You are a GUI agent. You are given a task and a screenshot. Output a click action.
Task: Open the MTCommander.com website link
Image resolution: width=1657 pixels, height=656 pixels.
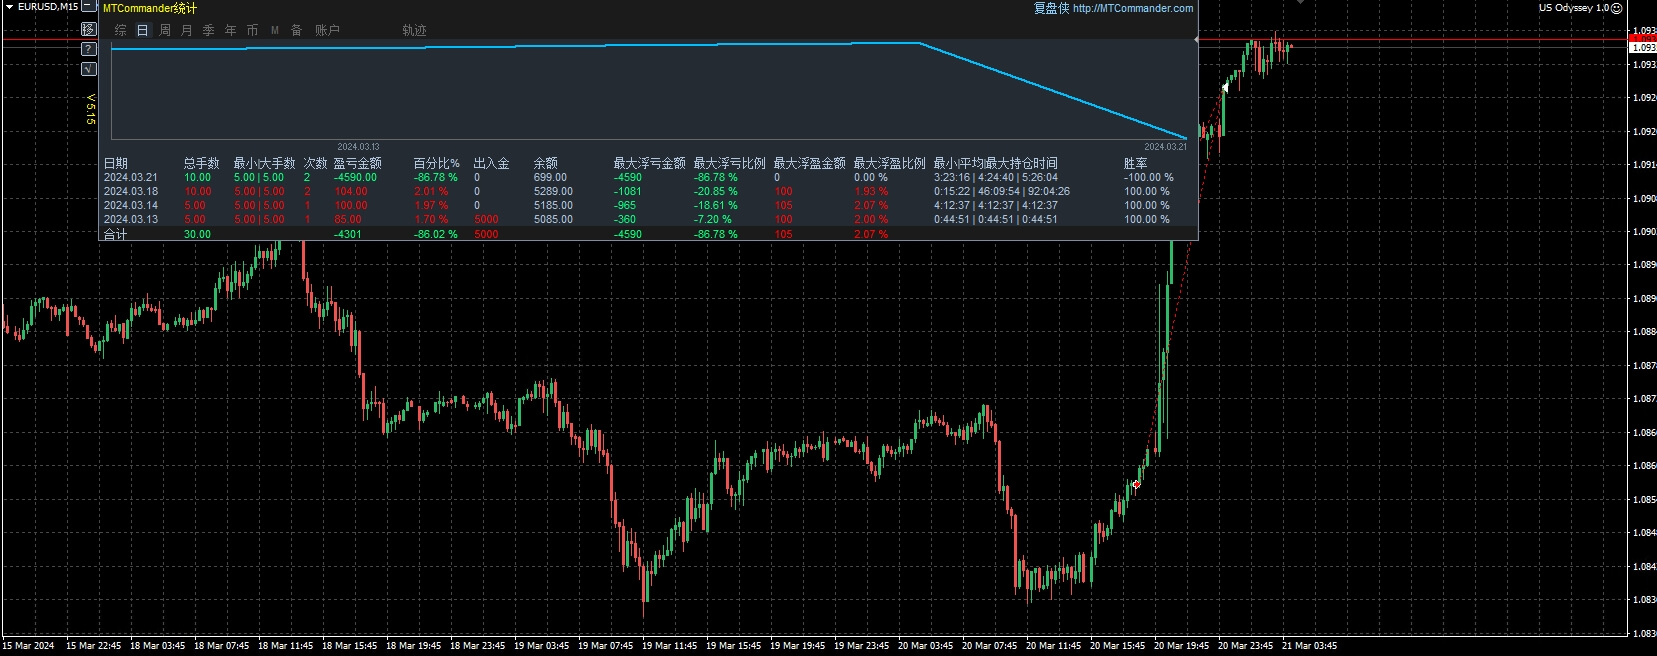click(x=1132, y=8)
